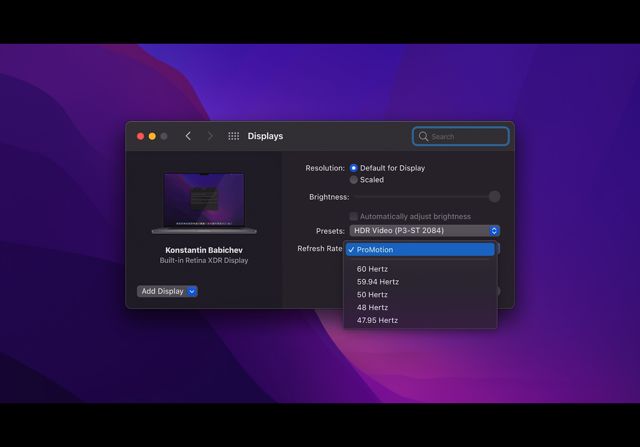The width and height of the screenshot is (640, 447).
Task: Minimize the Displays window
Action: coord(152,136)
